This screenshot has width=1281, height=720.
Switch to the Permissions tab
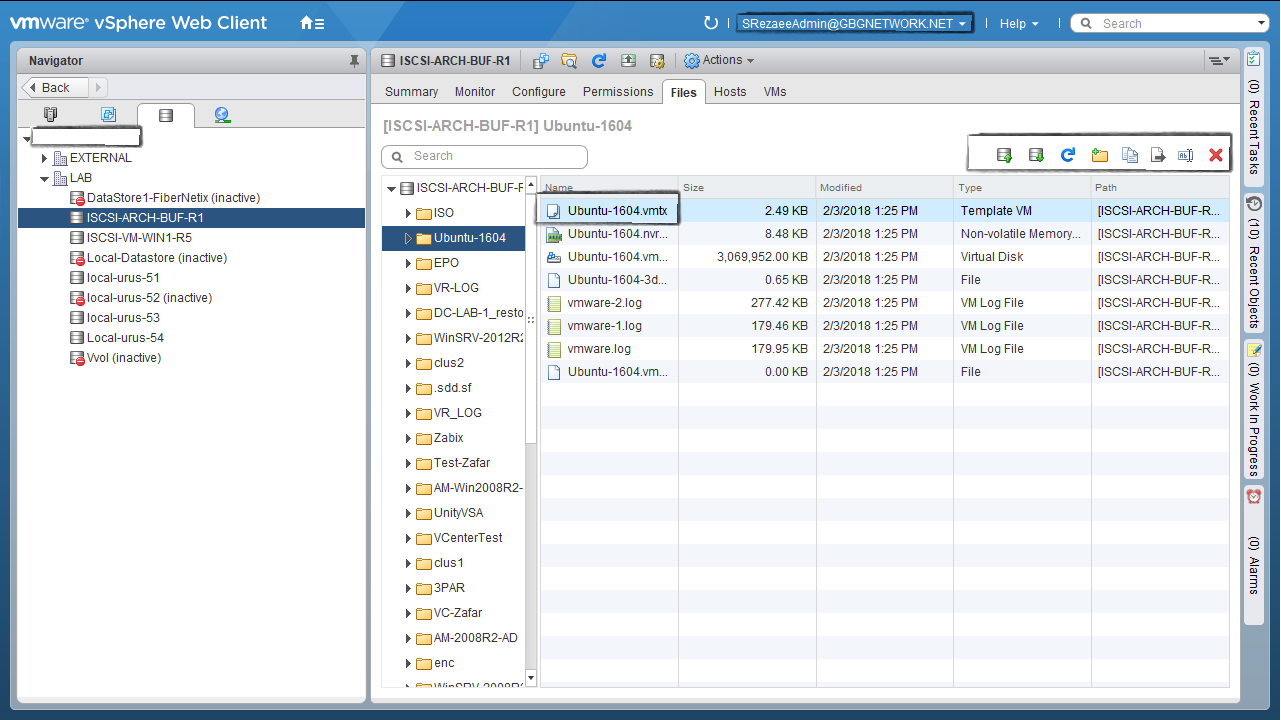[x=618, y=92]
